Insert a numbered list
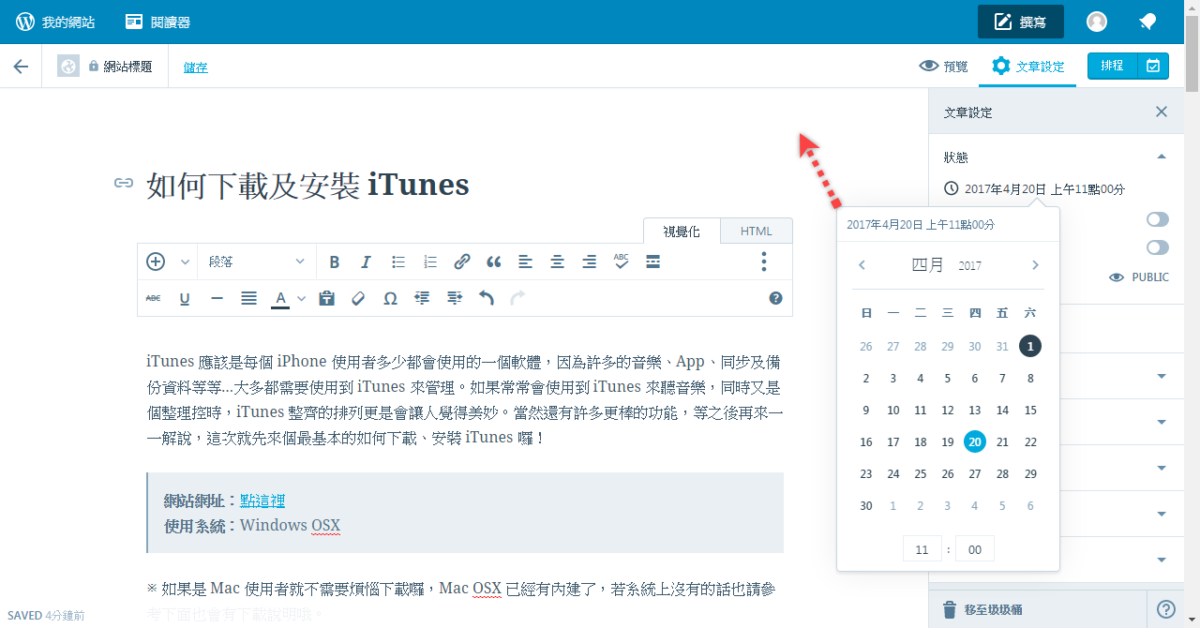 tap(430, 262)
